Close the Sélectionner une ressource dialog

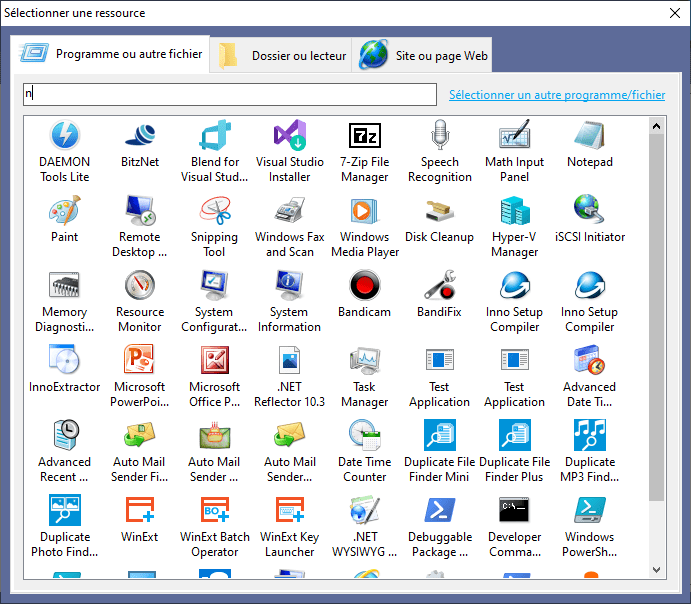click(x=674, y=13)
